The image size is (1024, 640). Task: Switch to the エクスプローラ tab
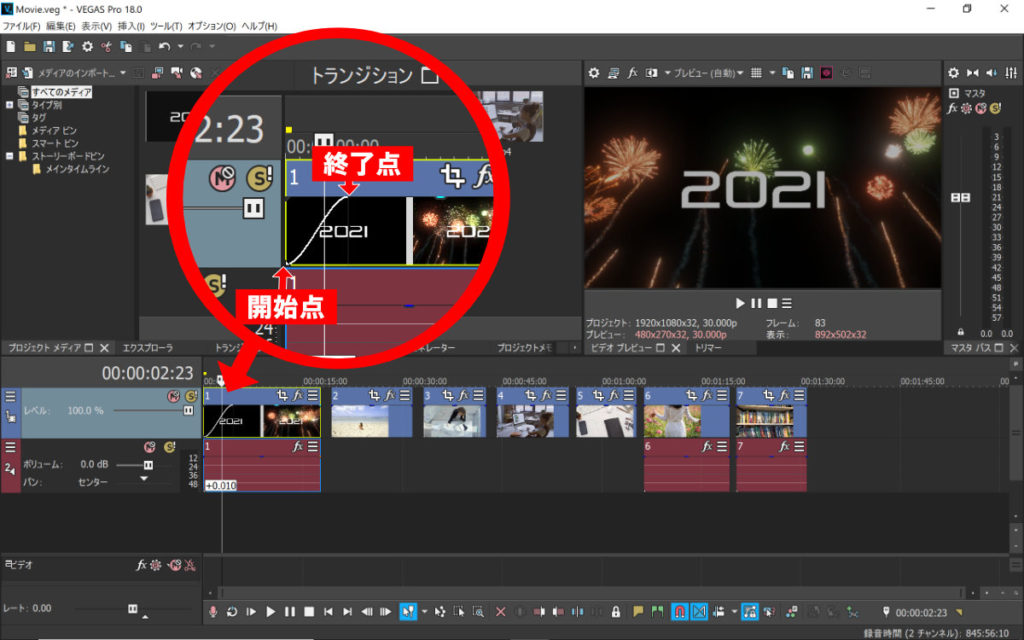pos(148,348)
